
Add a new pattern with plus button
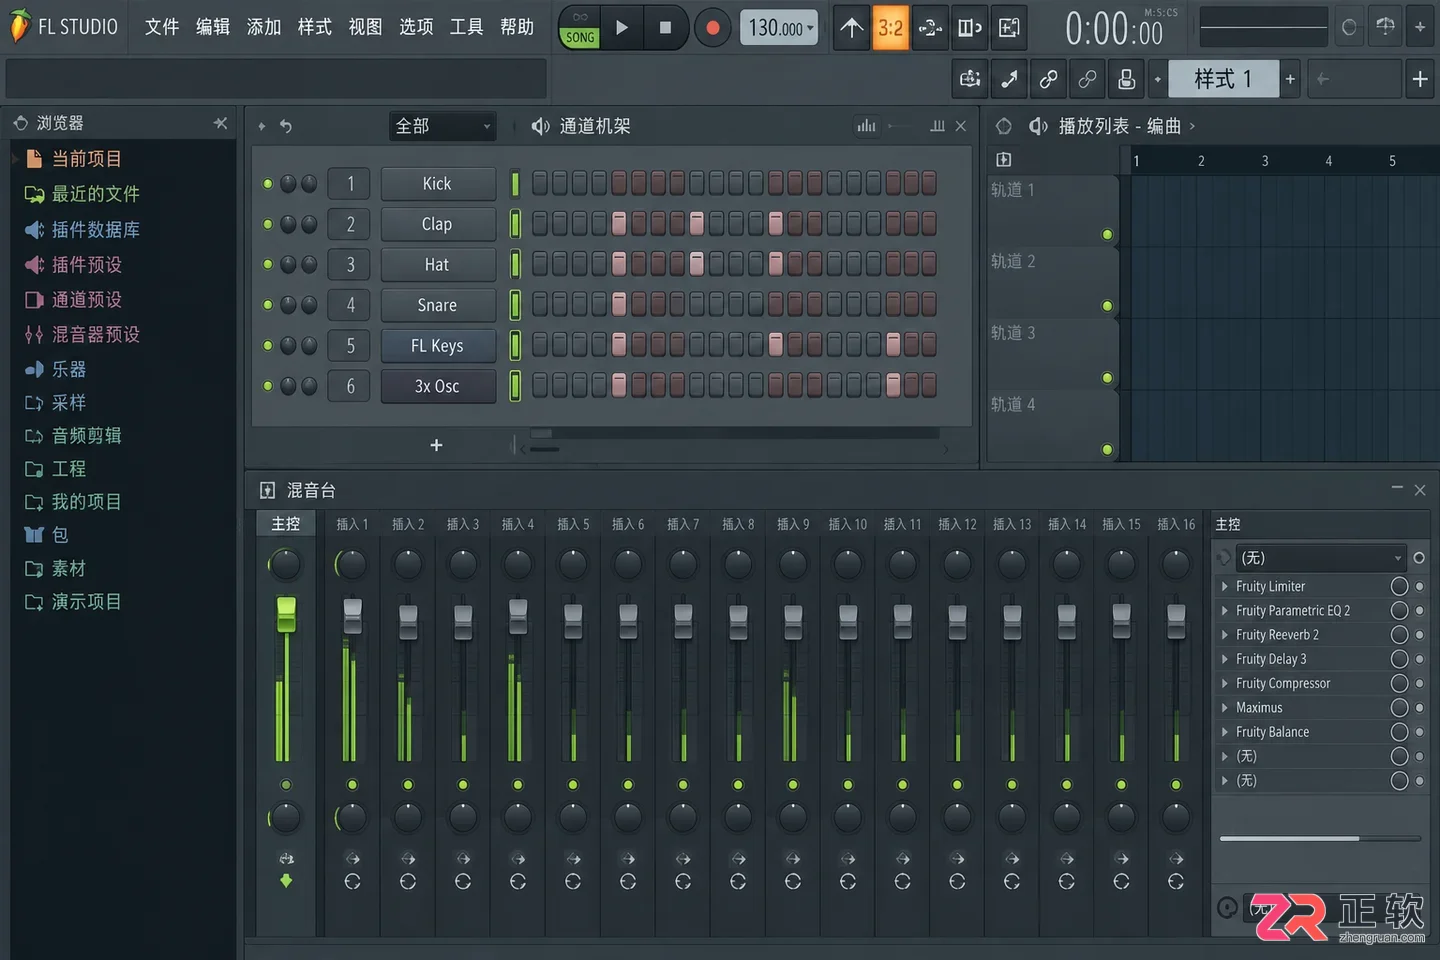pos(1290,79)
